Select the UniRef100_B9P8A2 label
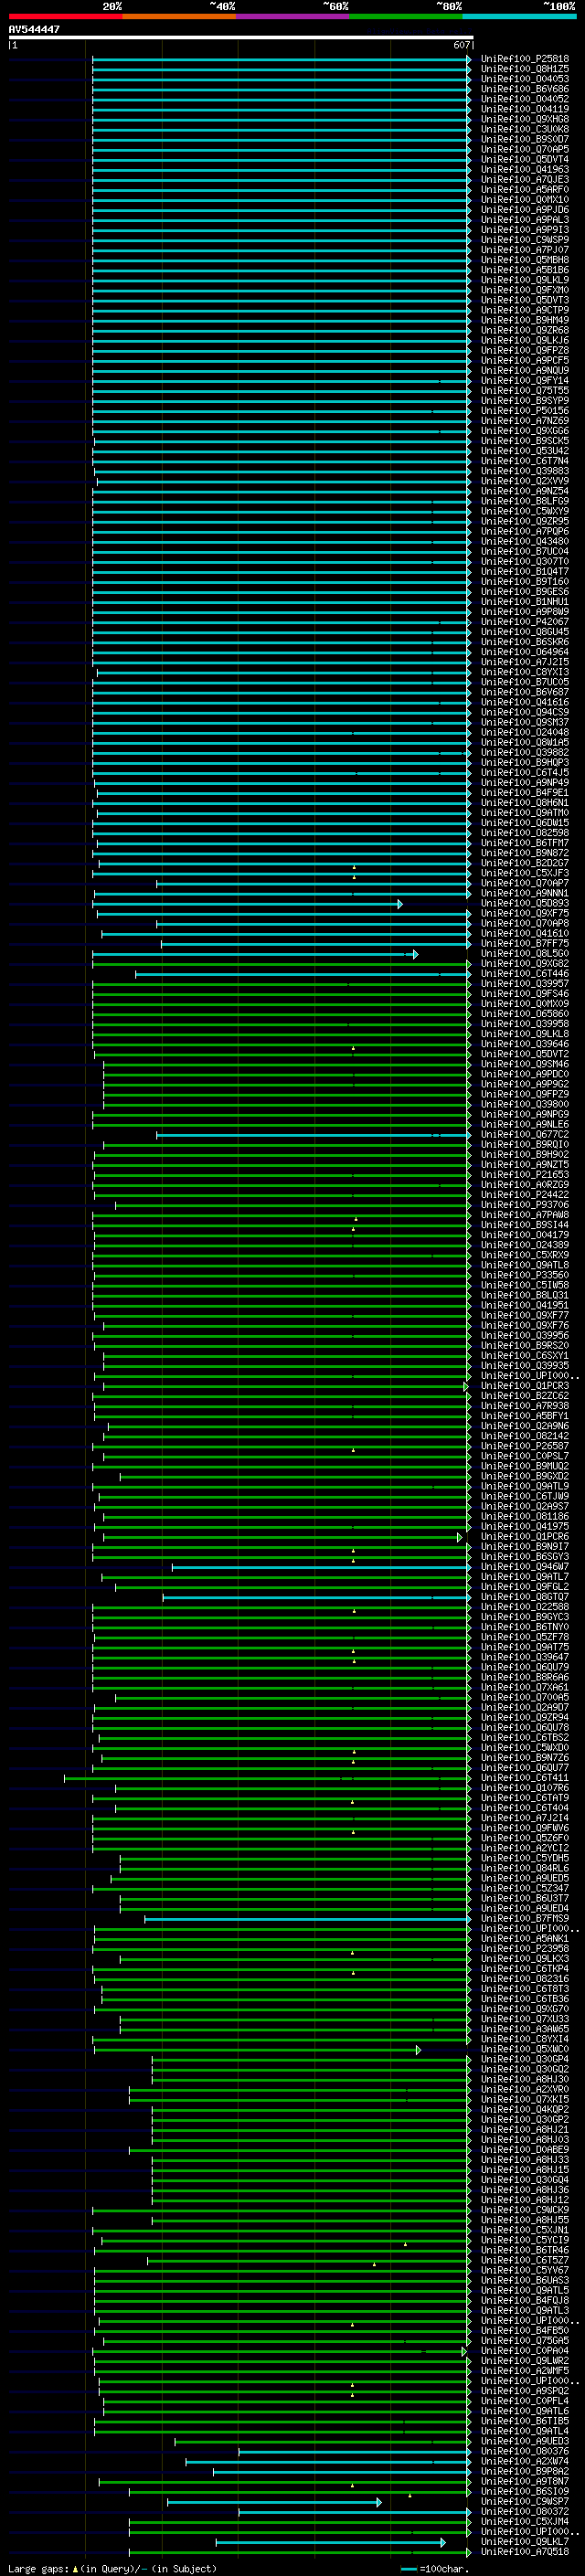585x2576 pixels. [525, 2471]
